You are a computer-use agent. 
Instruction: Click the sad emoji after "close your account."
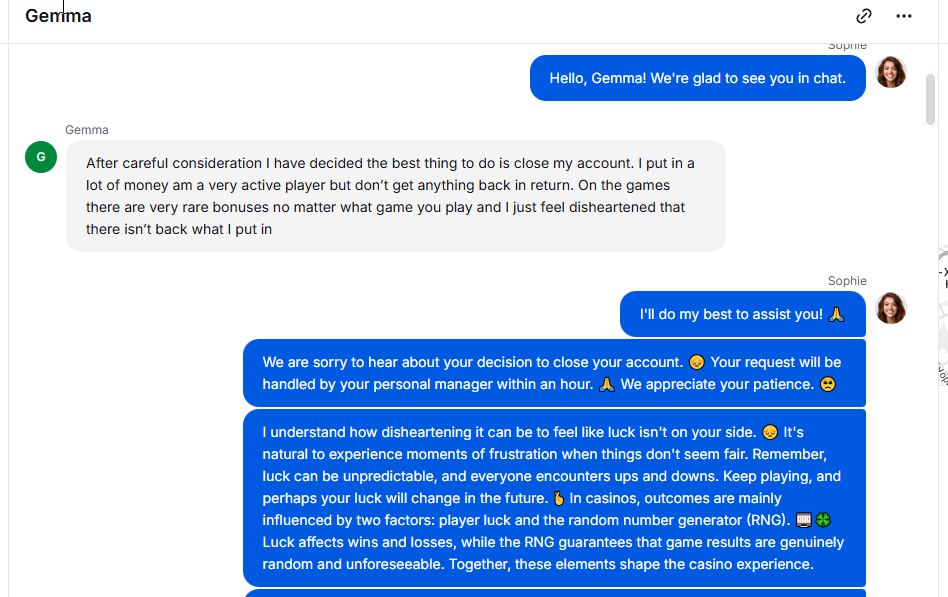click(x=697, y=362)
